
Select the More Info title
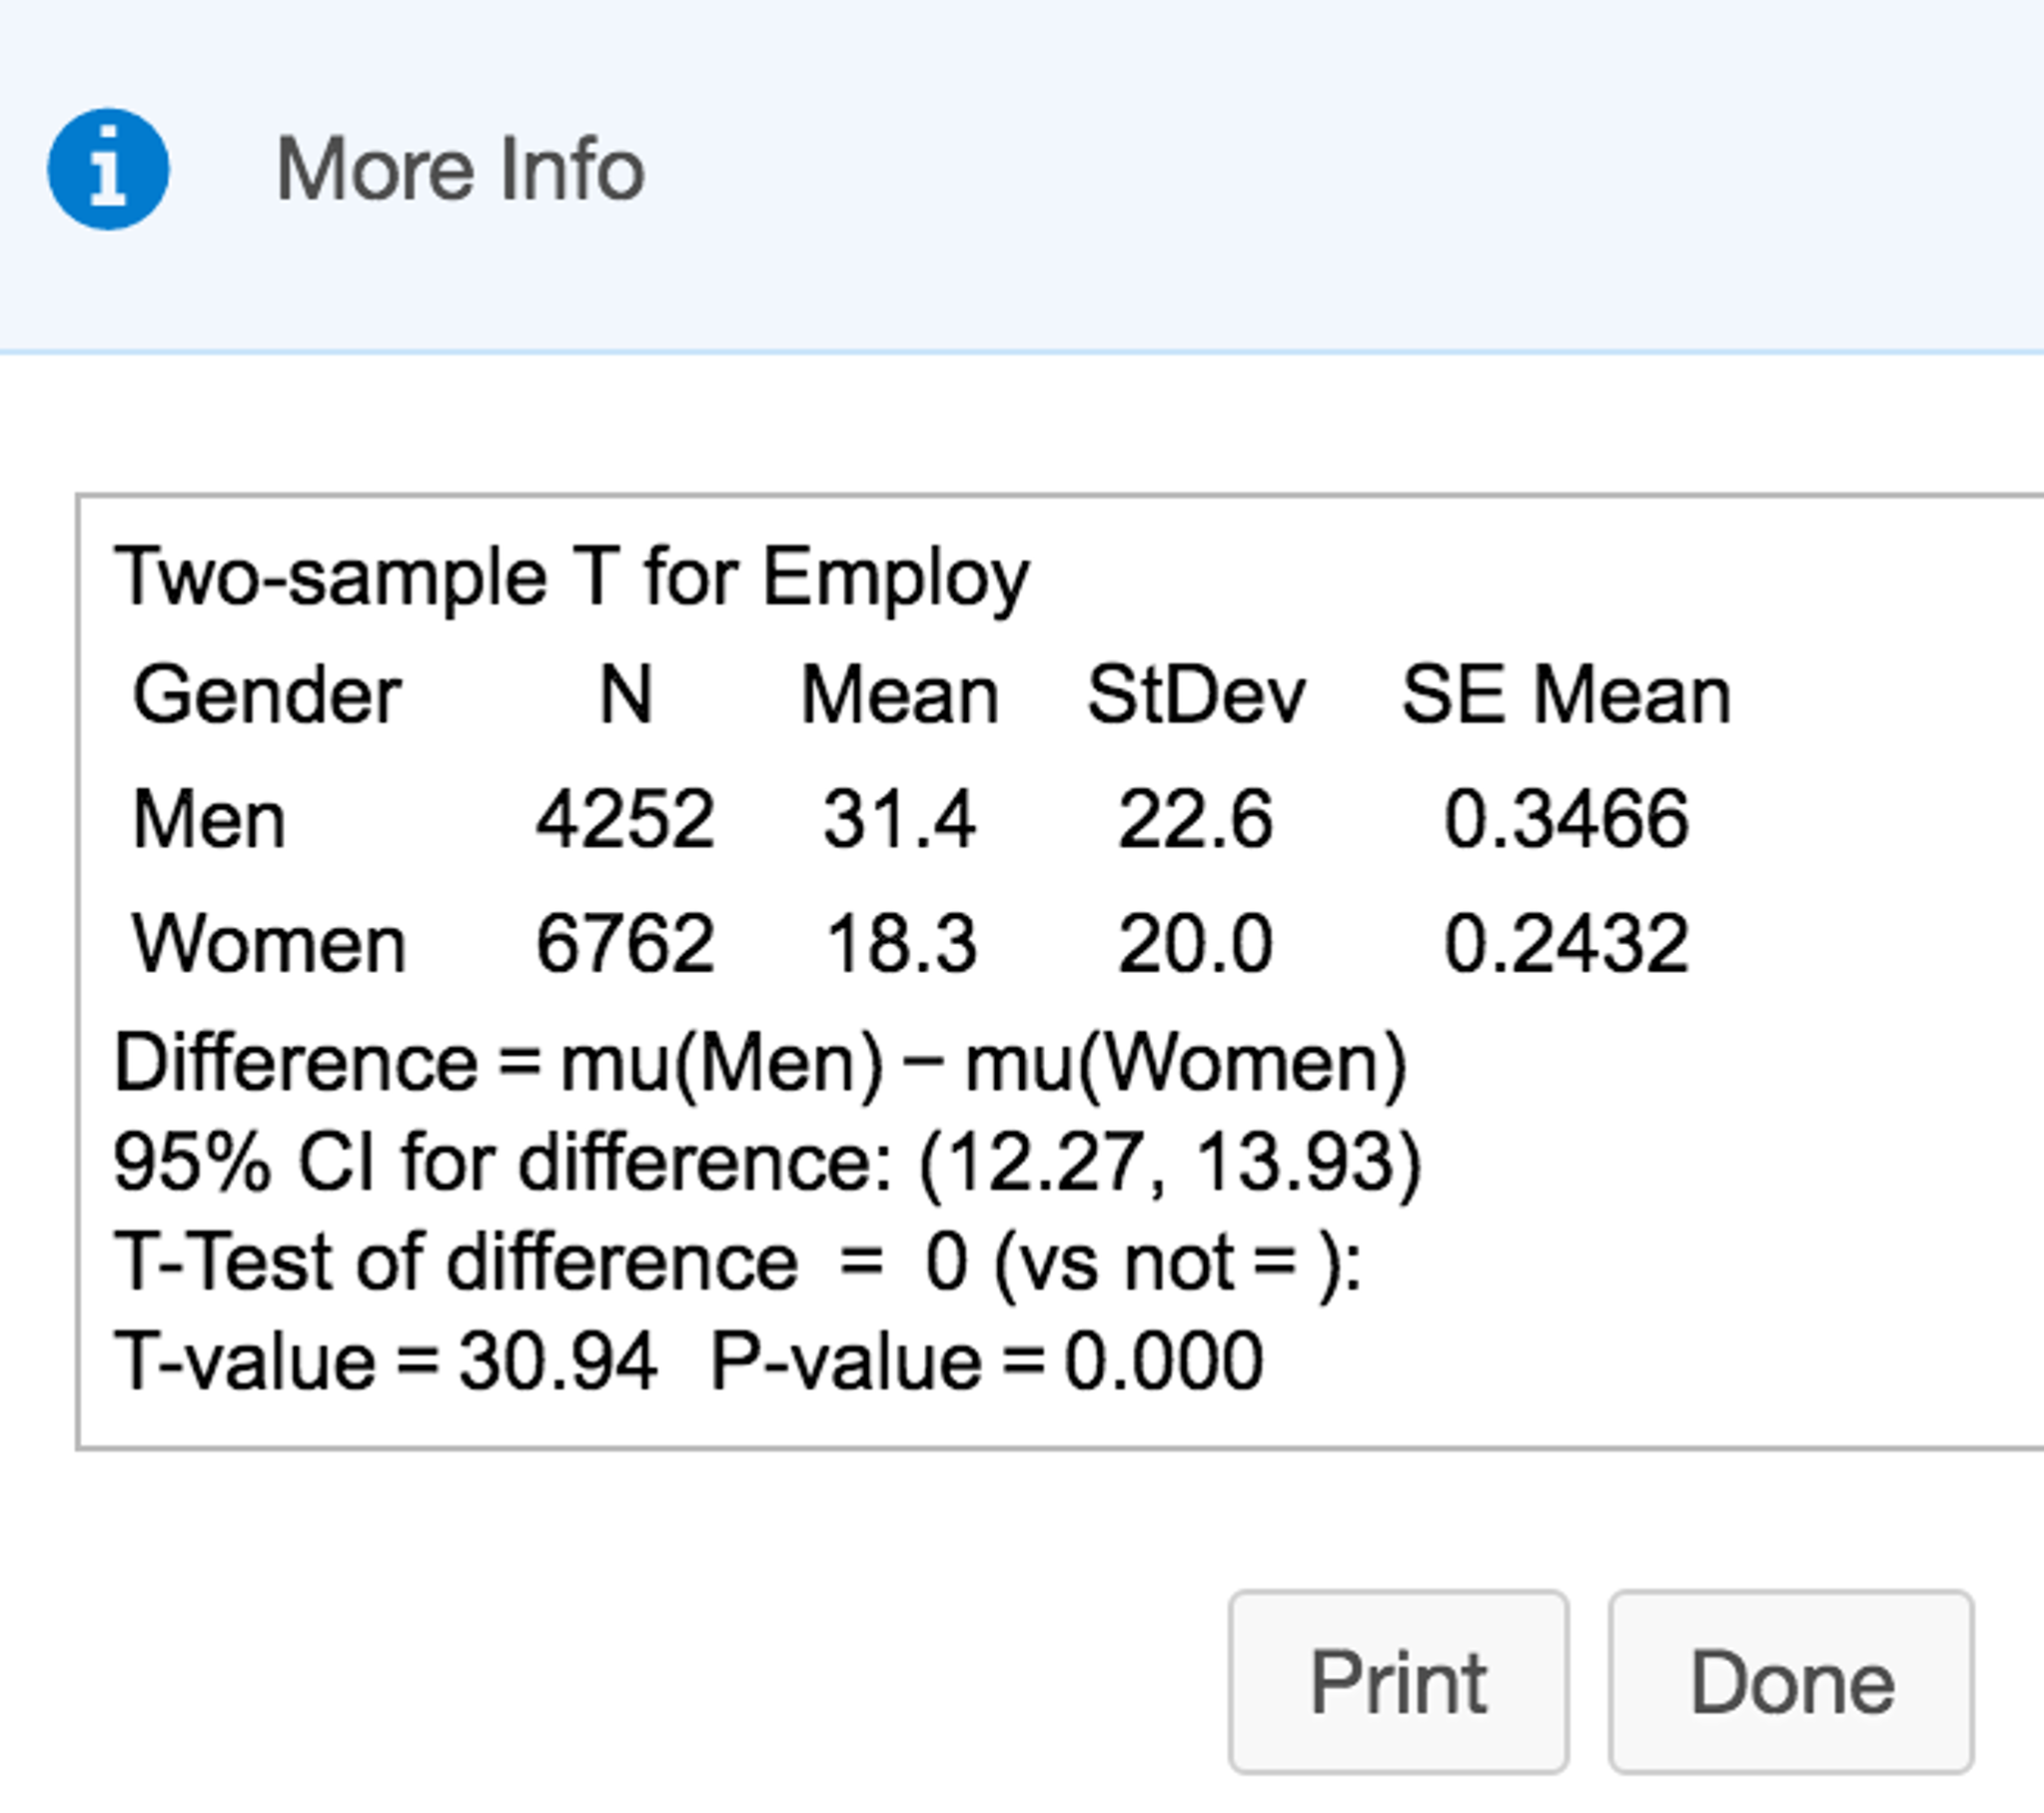pyautogui.click(x=459, y=168)
